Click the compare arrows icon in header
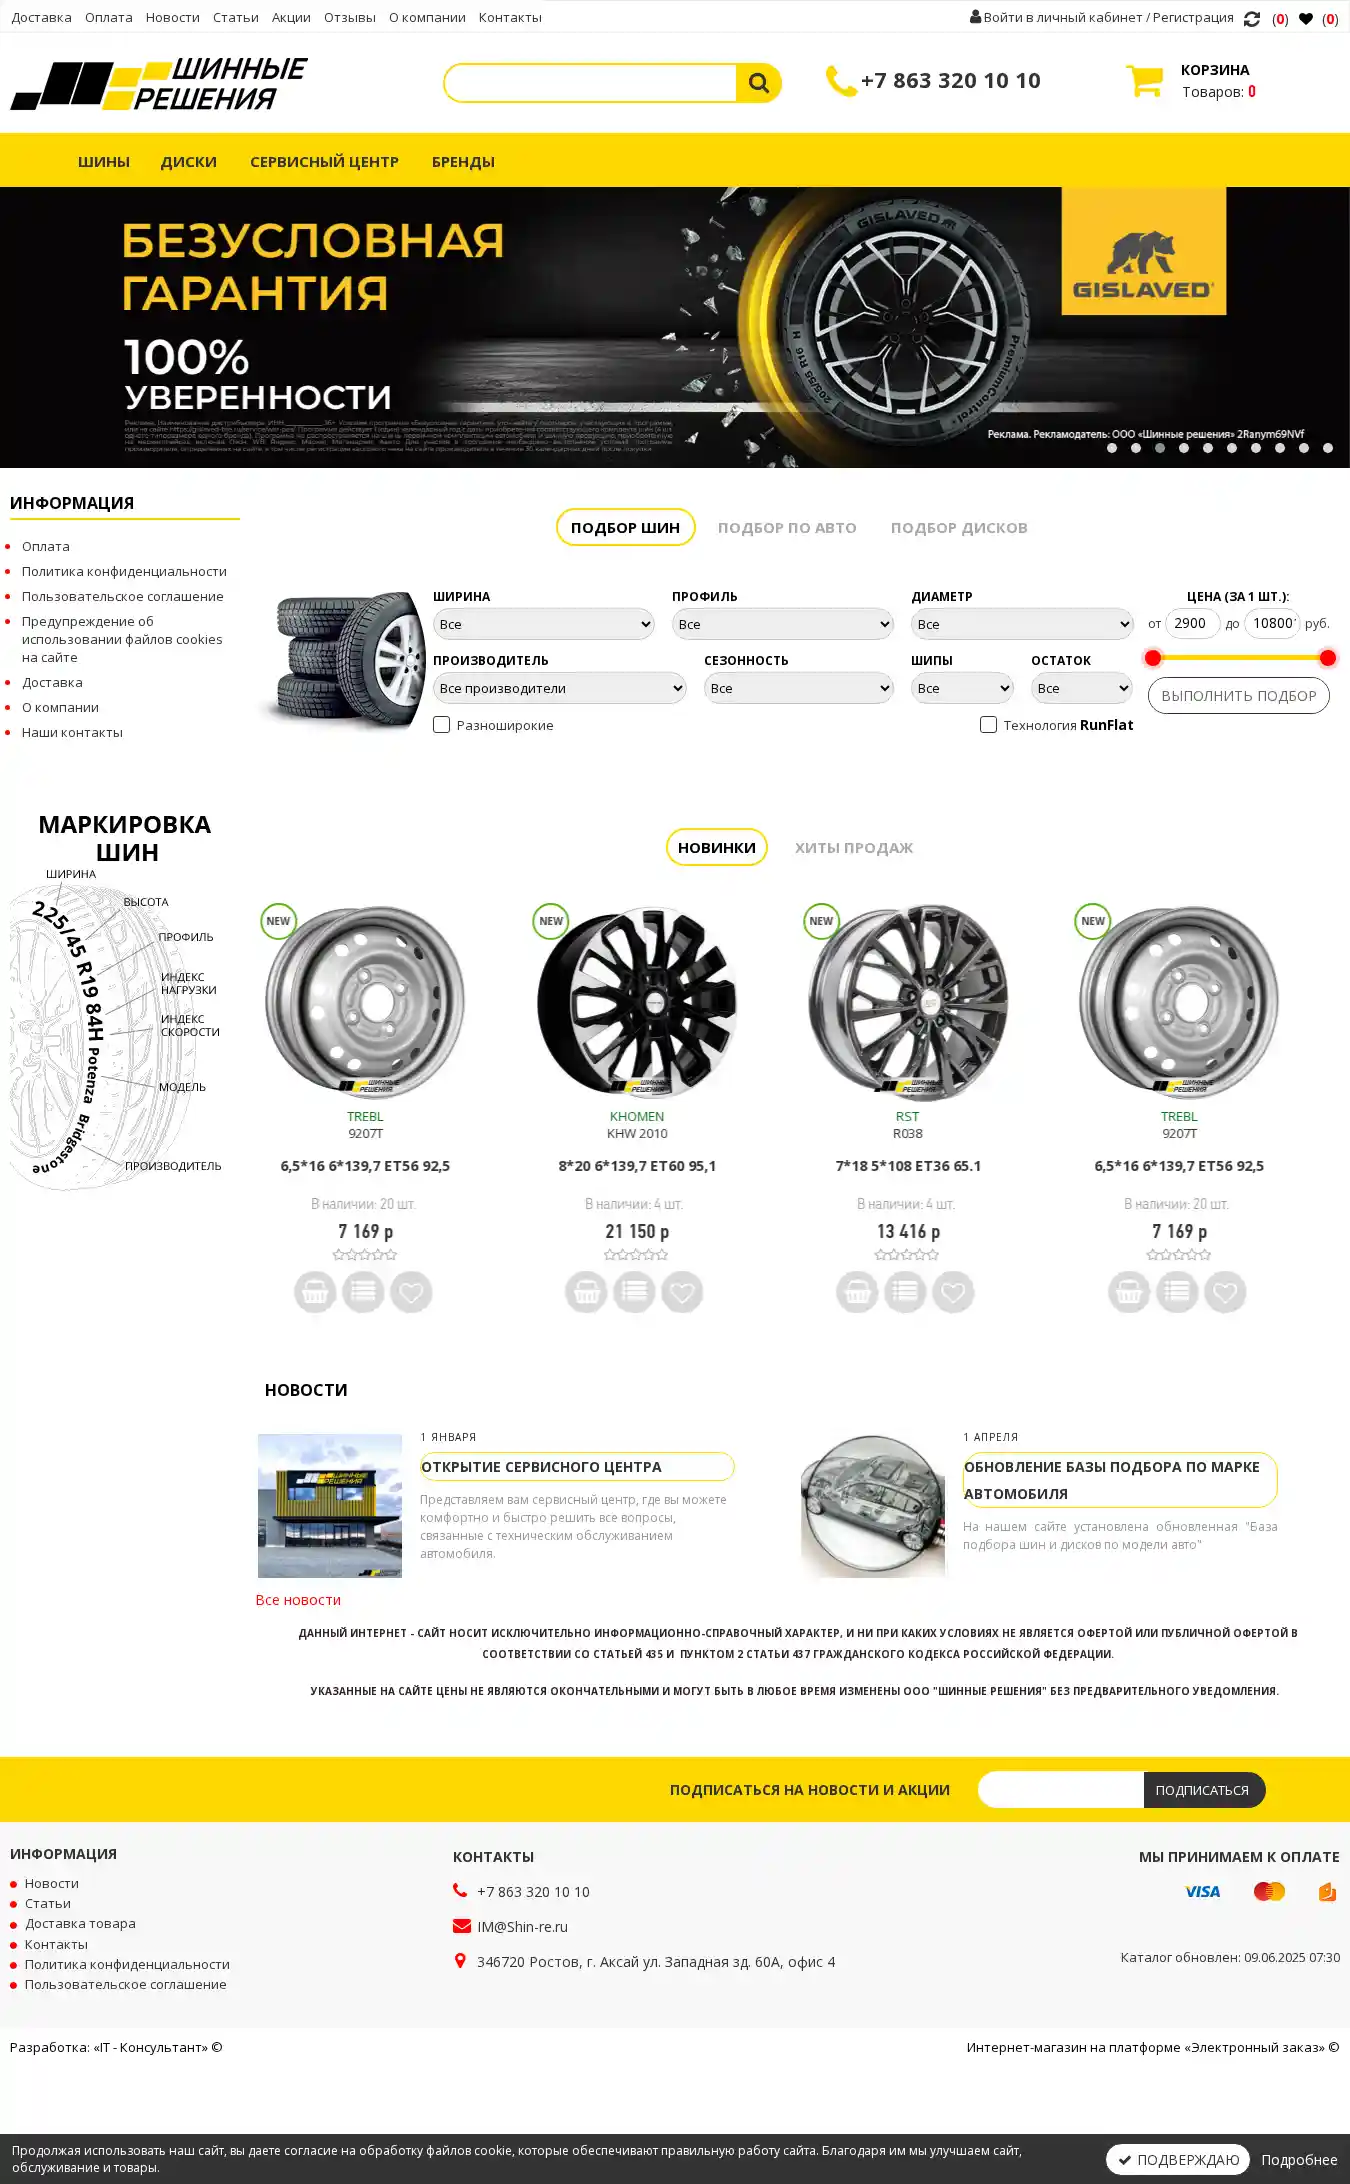The image size is (1350, 2184). pyautogui.click(x=1251, y=19)
